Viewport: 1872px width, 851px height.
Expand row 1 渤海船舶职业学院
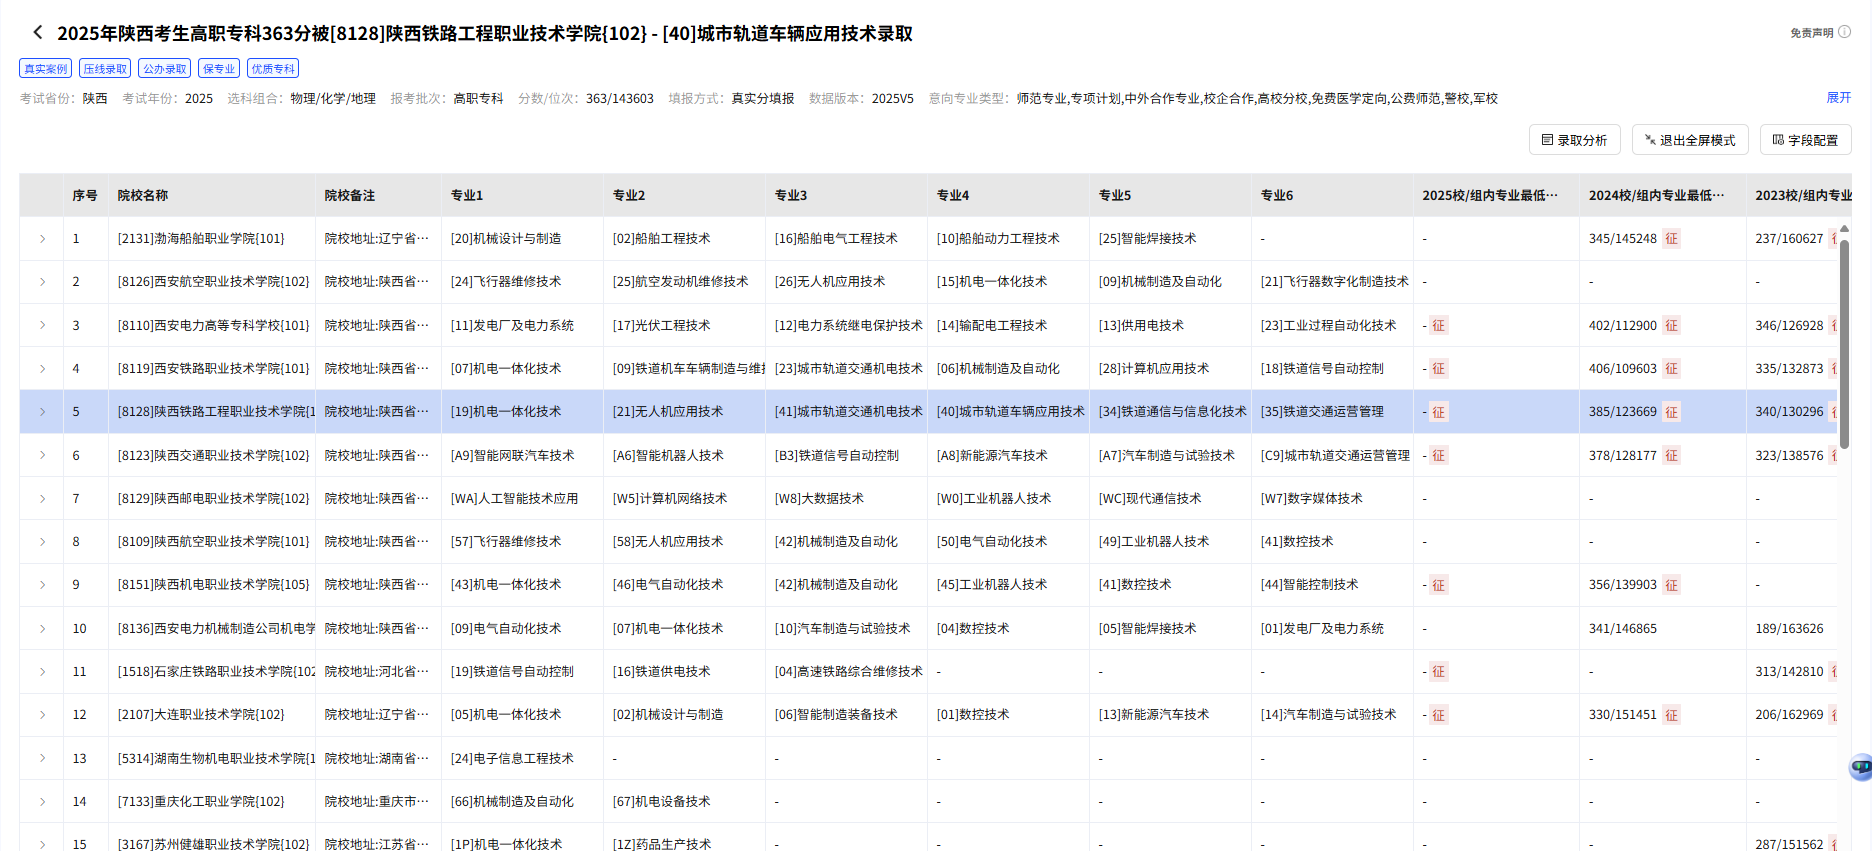[42, 239]
